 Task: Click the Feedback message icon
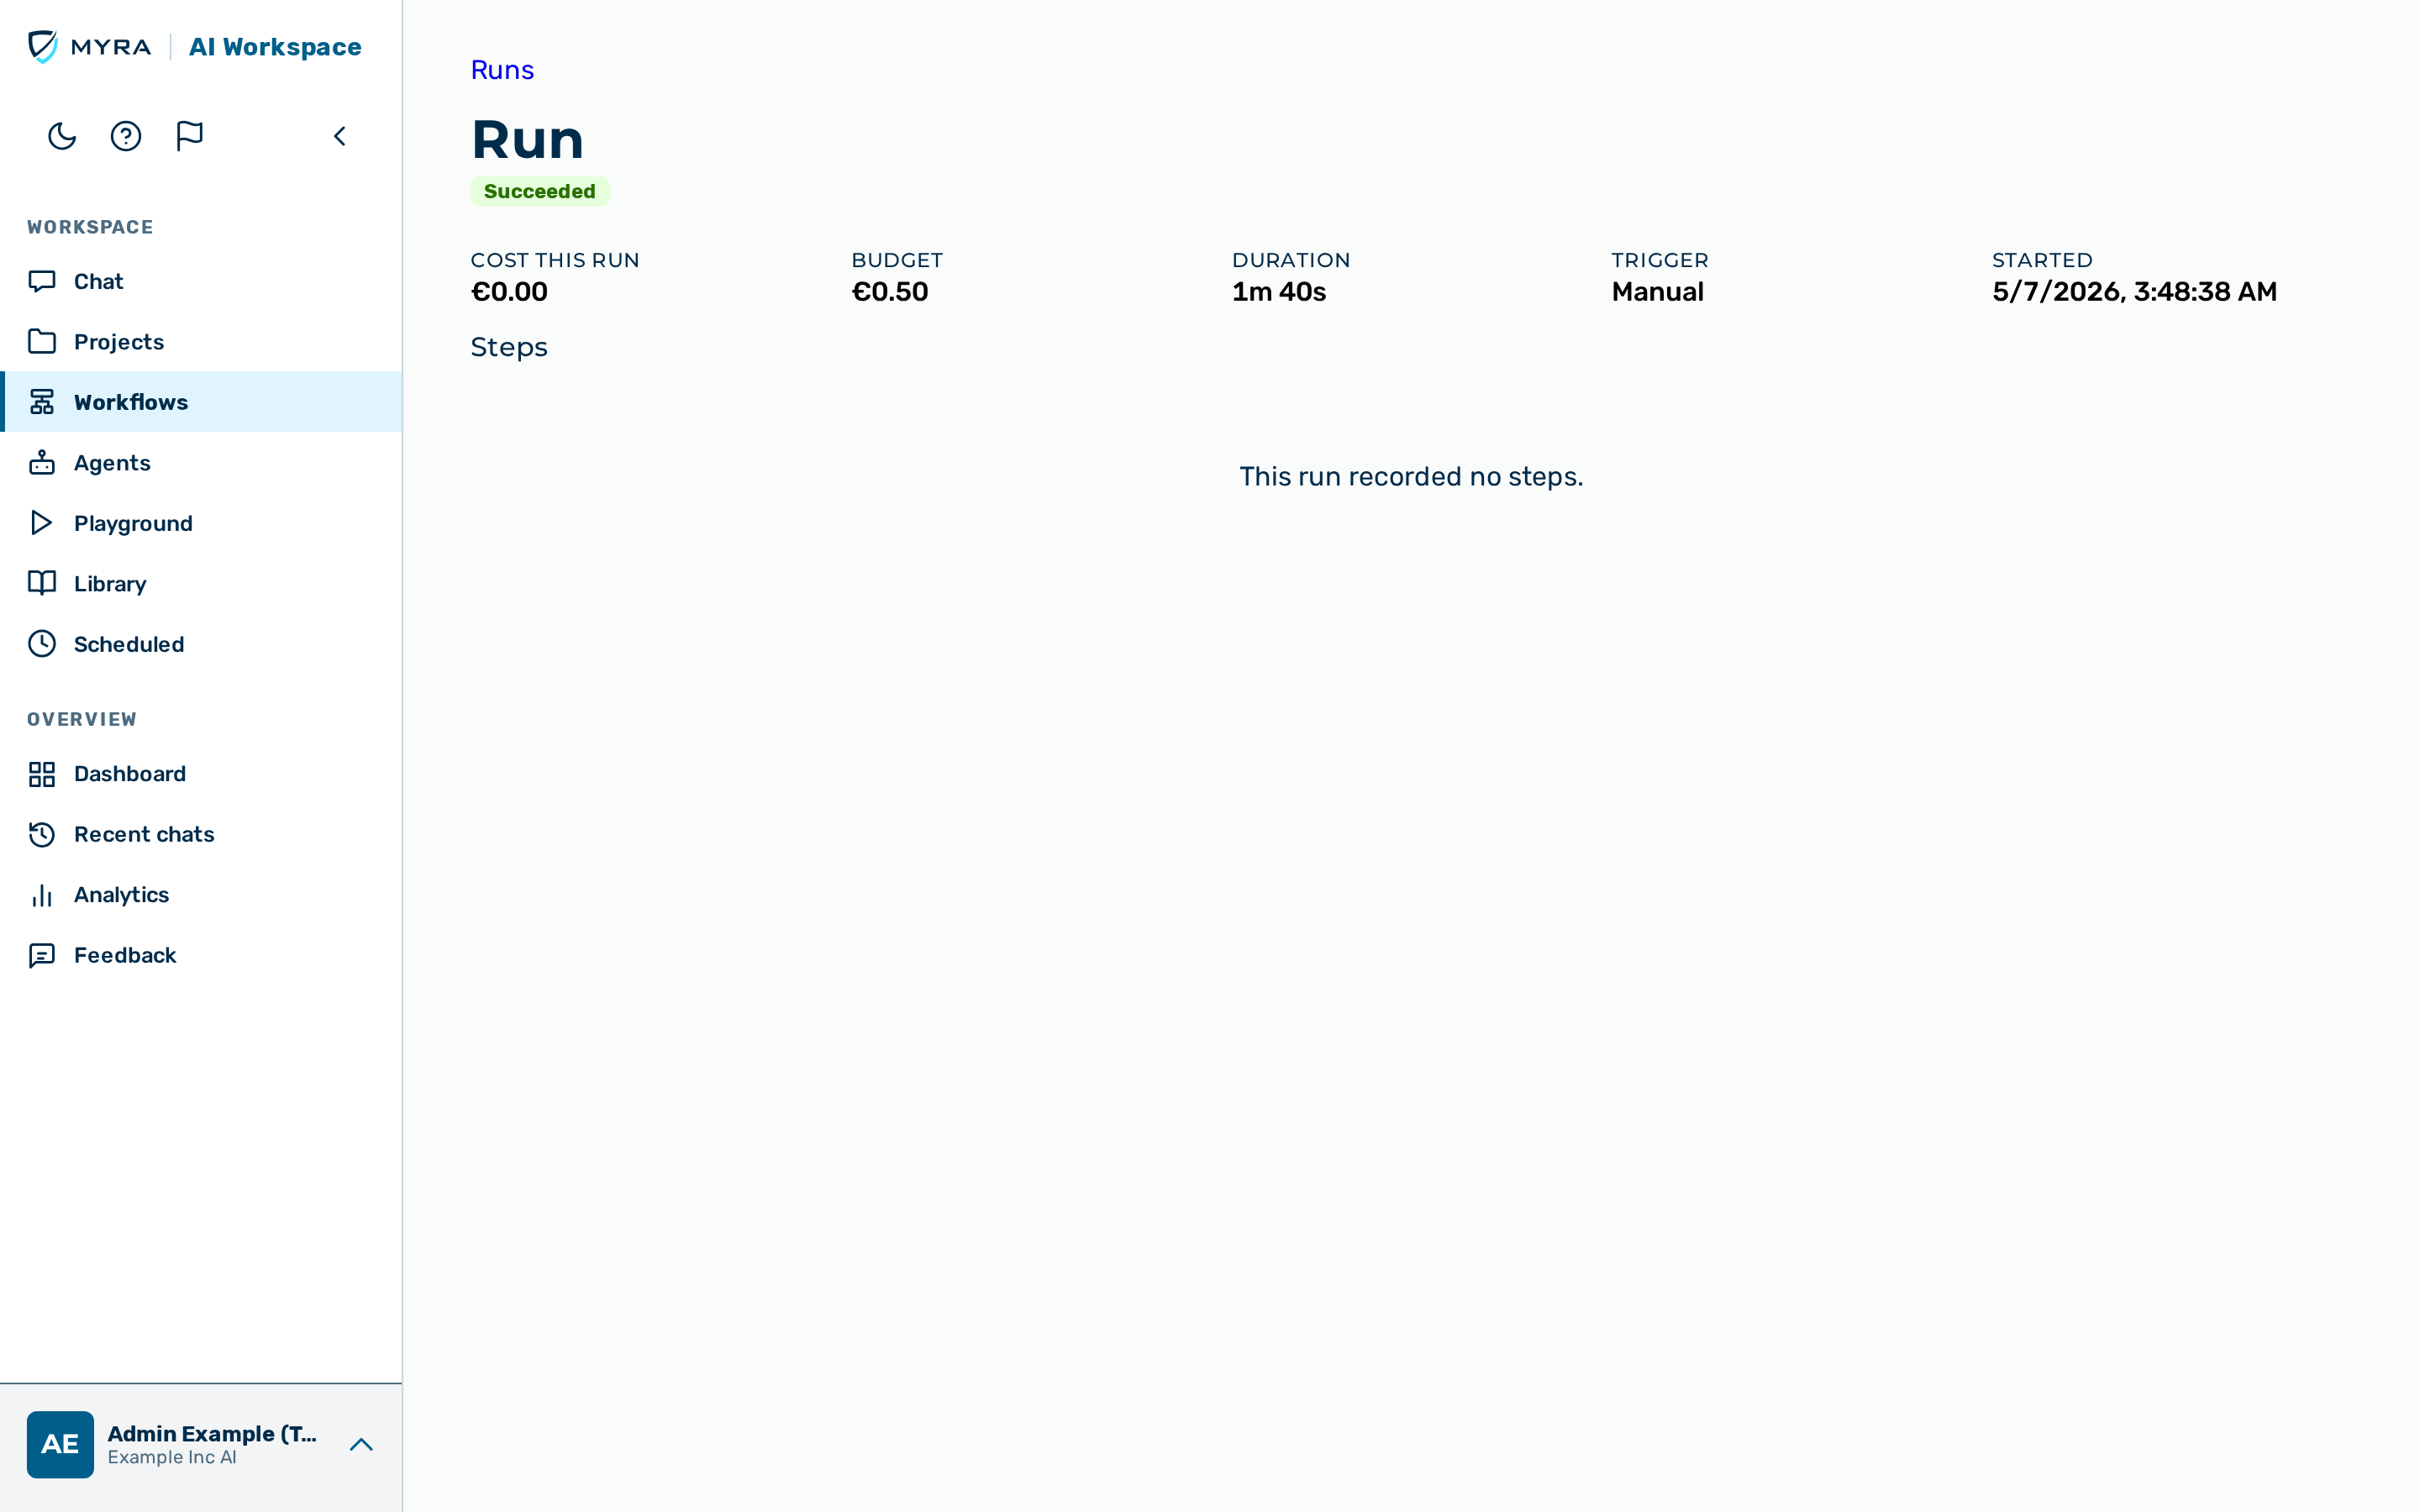tap(42, 955)
